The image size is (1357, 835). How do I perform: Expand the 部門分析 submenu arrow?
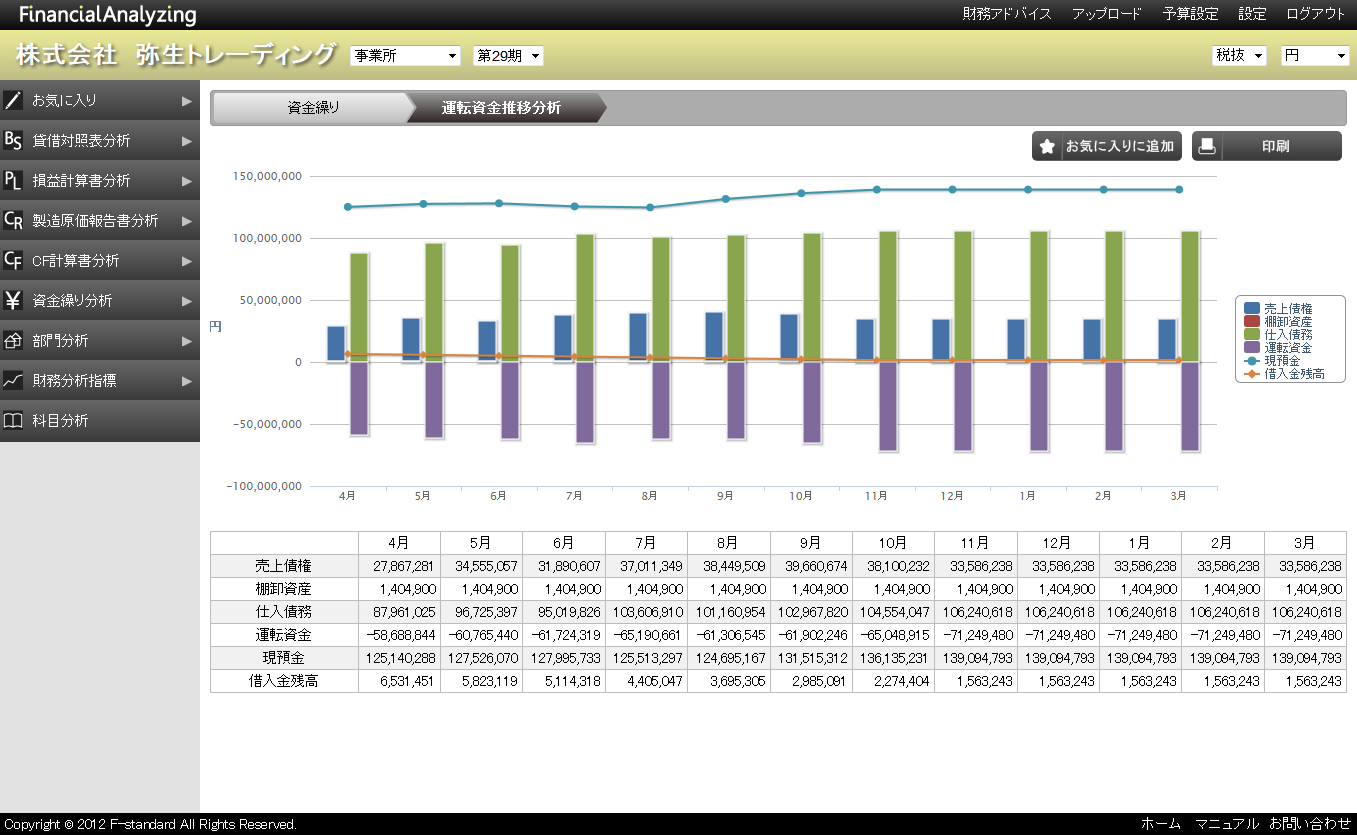187,340
